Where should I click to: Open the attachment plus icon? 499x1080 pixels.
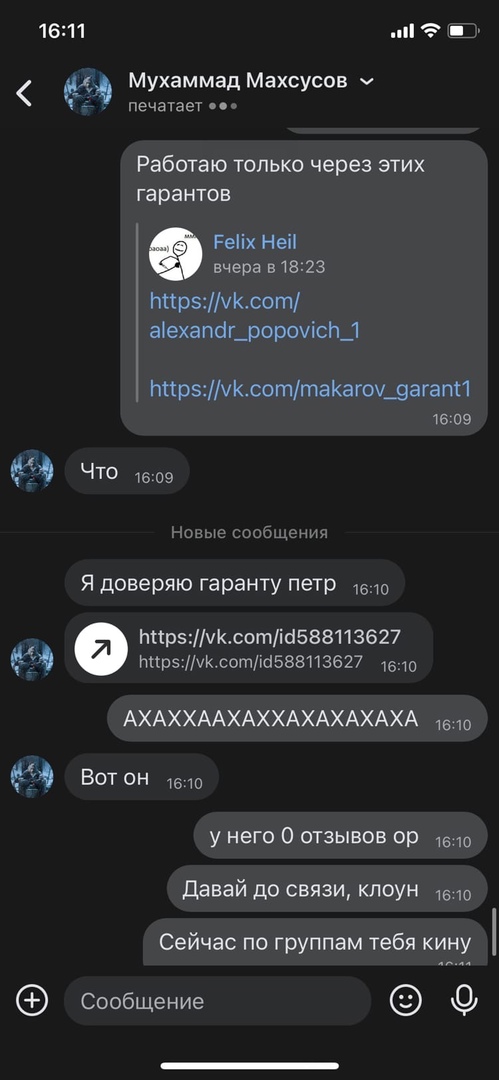point(32,1000)
